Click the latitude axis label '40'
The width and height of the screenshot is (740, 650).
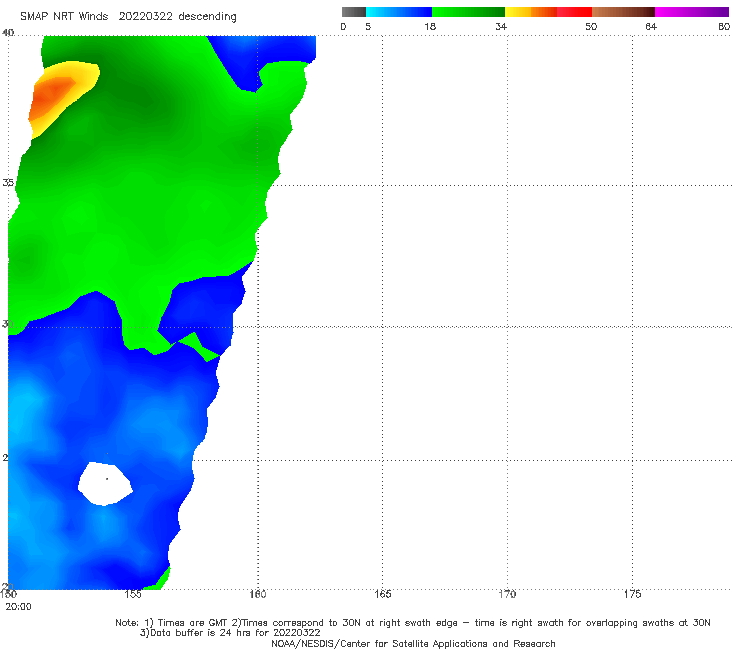pos(8,33)
